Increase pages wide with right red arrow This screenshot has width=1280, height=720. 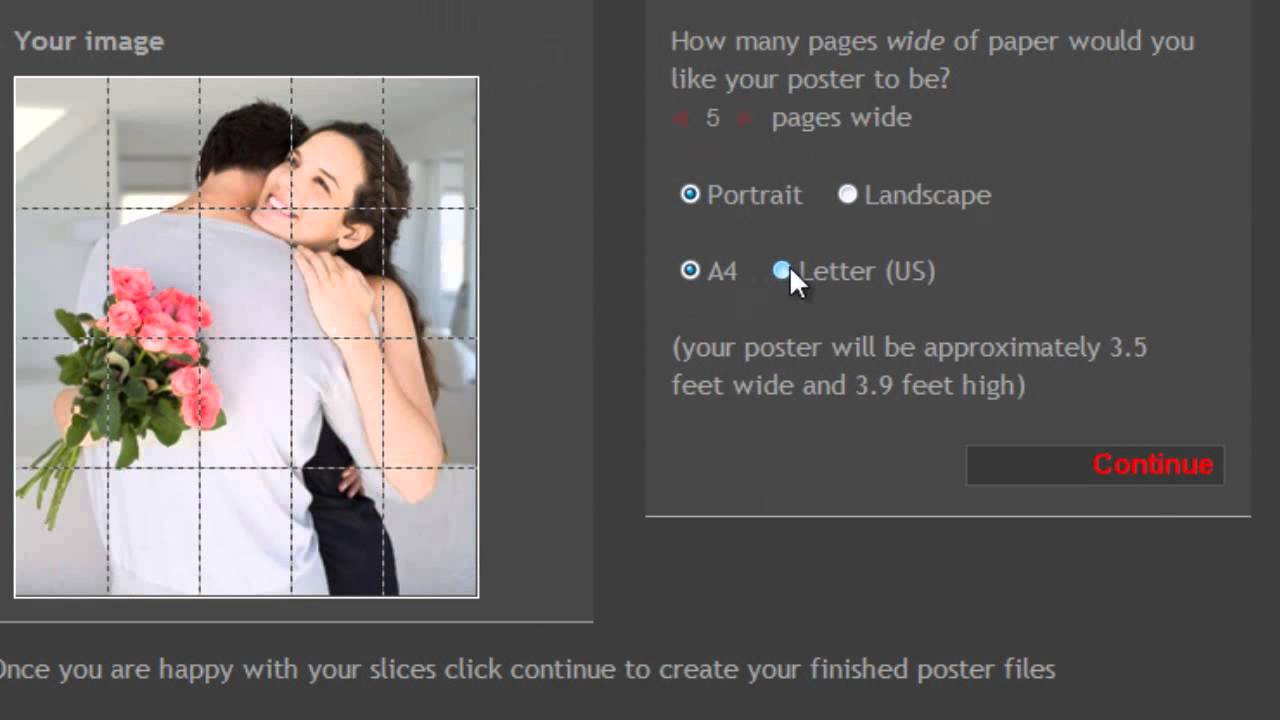coord(743,119)
